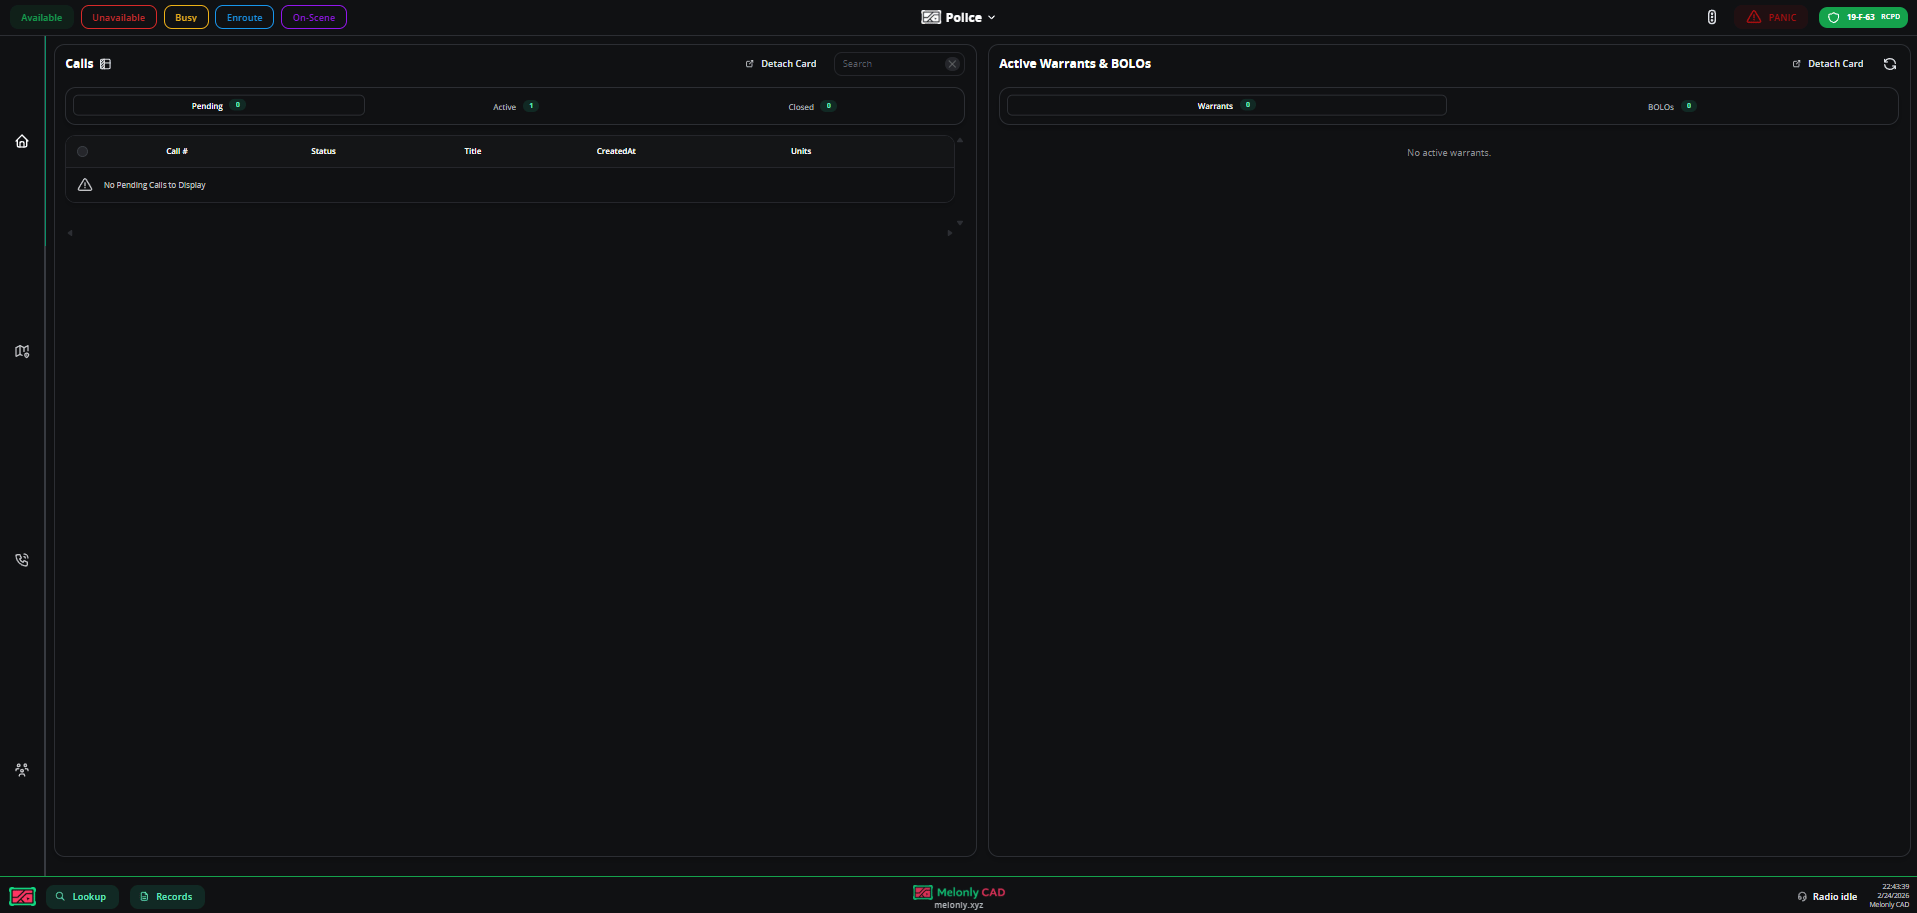The width and height of the screenshot is (1917, 913).
Task: Switch to the Pending calls tab
Action: tap(219, 105)
